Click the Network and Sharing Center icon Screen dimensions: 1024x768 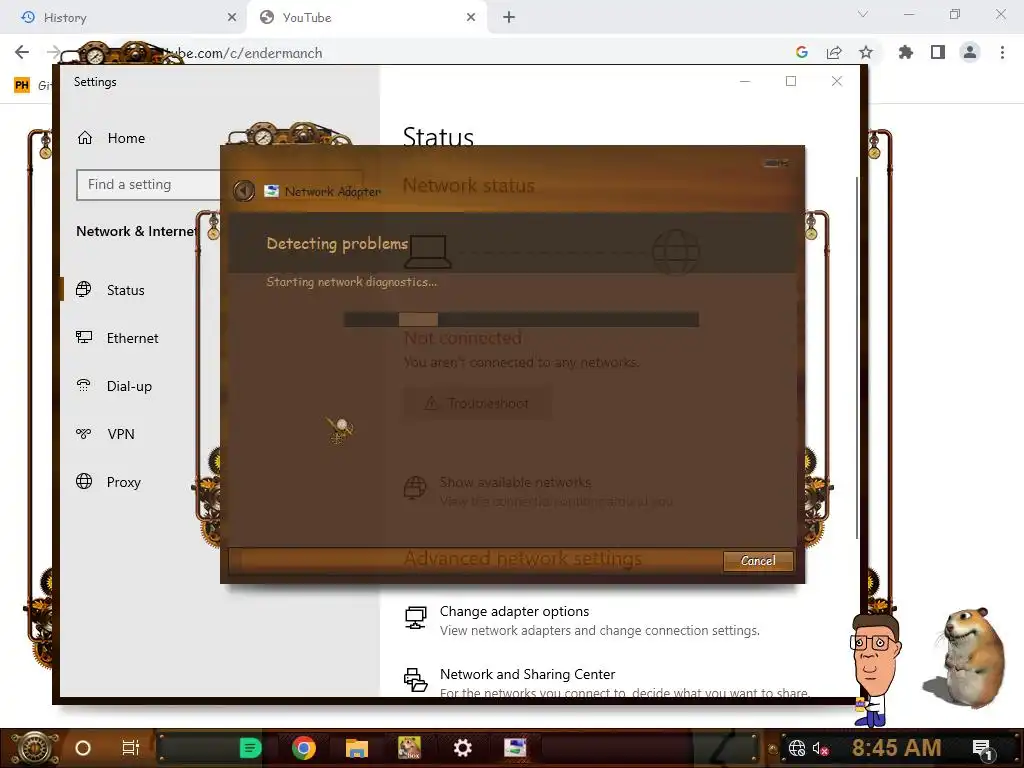(x=415, y=680)
